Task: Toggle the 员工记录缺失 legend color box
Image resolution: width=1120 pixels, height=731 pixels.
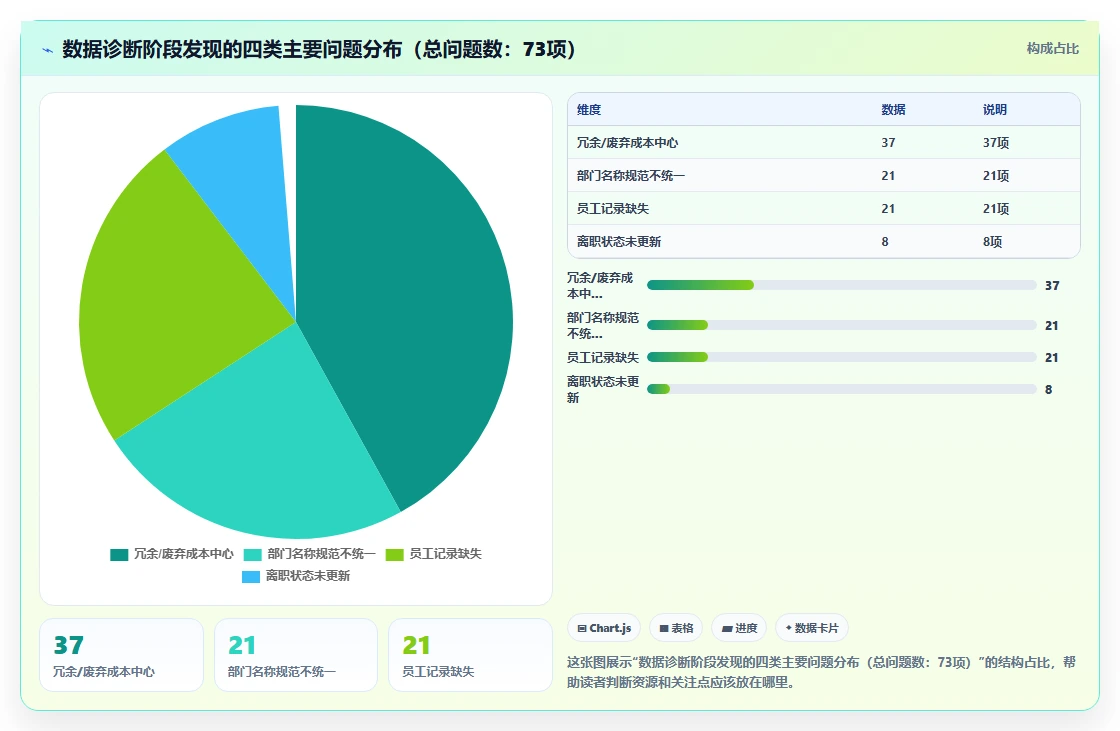Action: pyautogui.click(x=394, y=555)
